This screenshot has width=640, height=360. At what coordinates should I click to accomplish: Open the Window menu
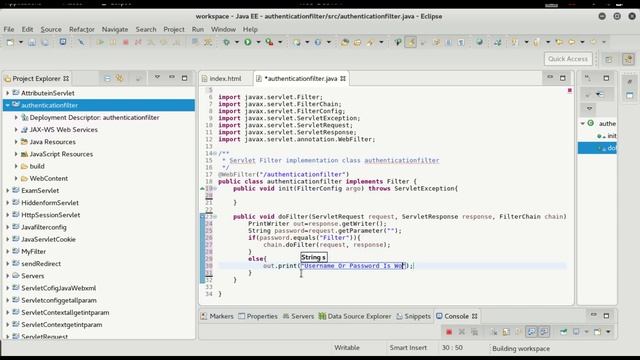(223, 29)
